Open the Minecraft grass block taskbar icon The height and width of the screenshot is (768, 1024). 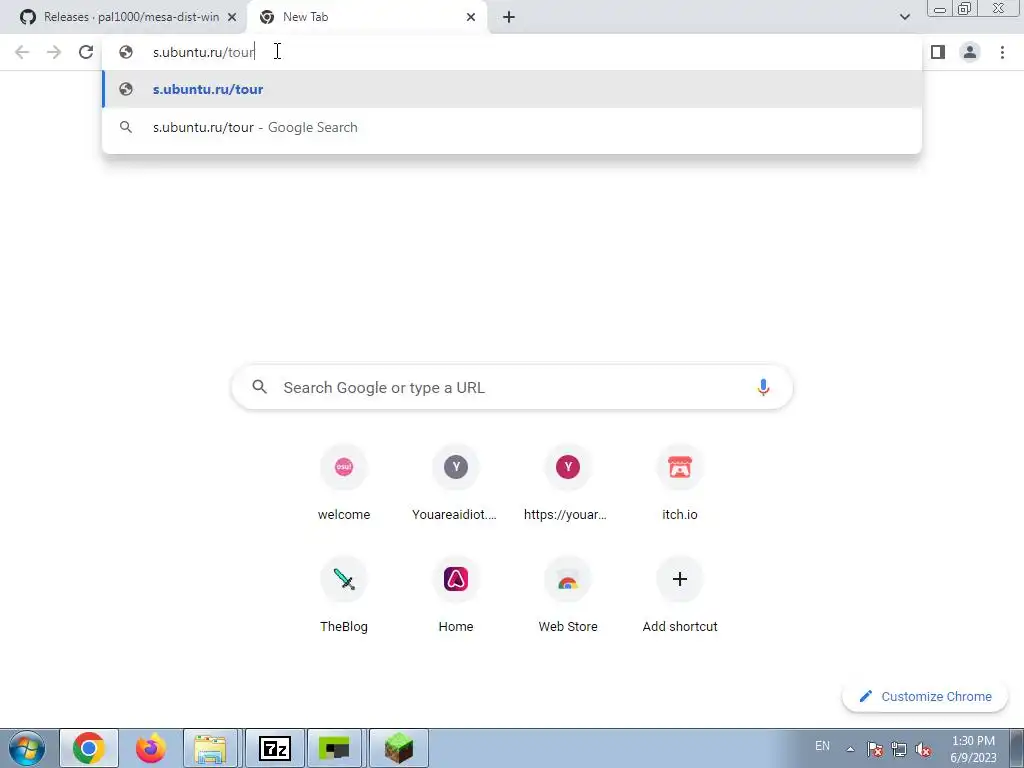point(399,748)
